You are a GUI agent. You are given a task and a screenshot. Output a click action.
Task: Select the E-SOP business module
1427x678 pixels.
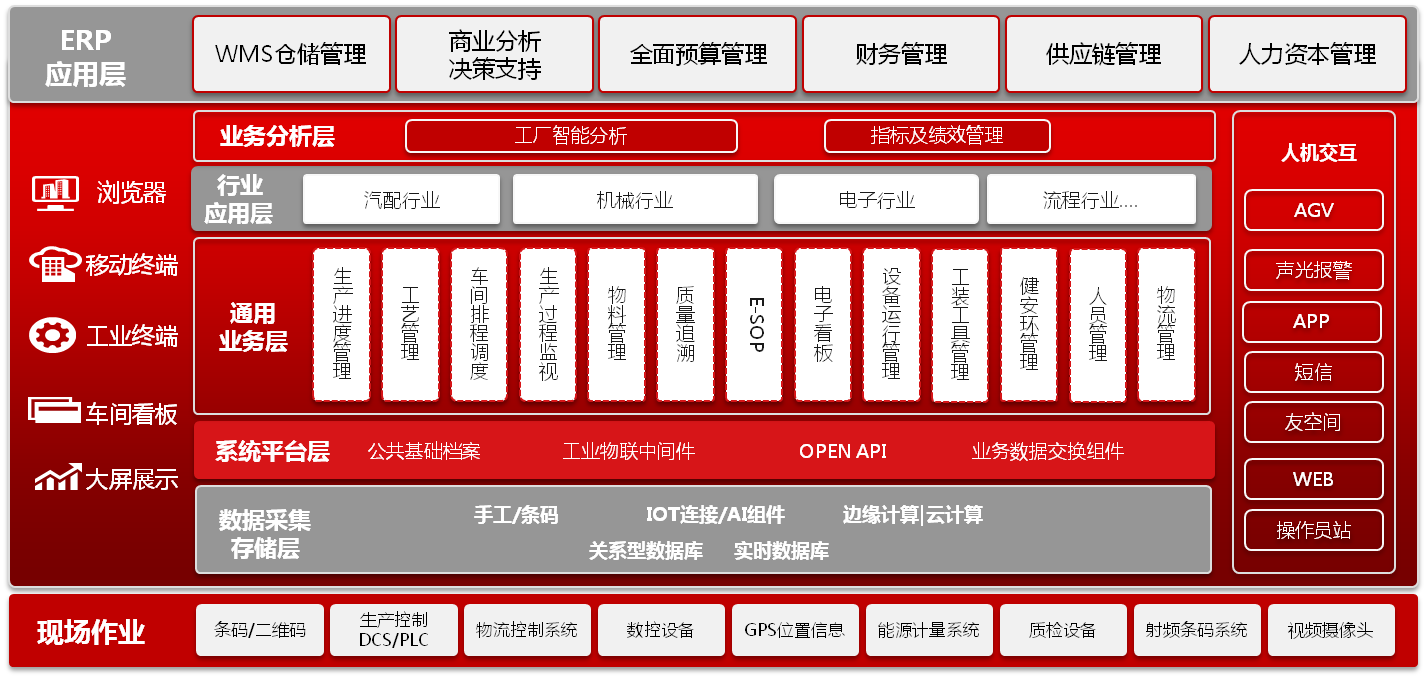click(753, 325)
